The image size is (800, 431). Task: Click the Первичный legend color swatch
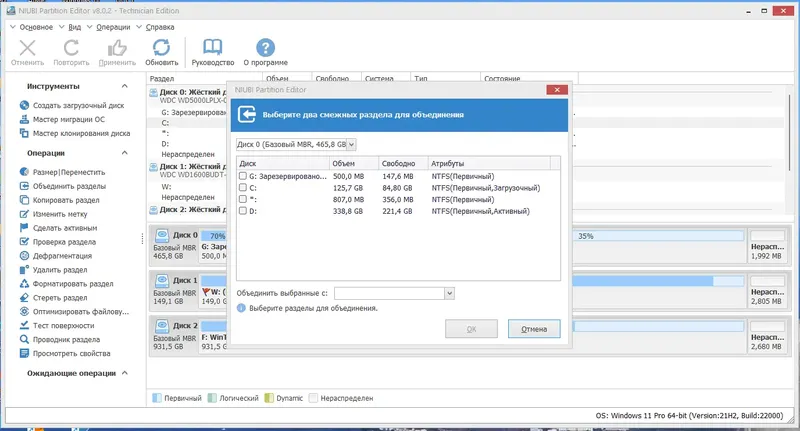pyautogui.click(x=157, y=398)
